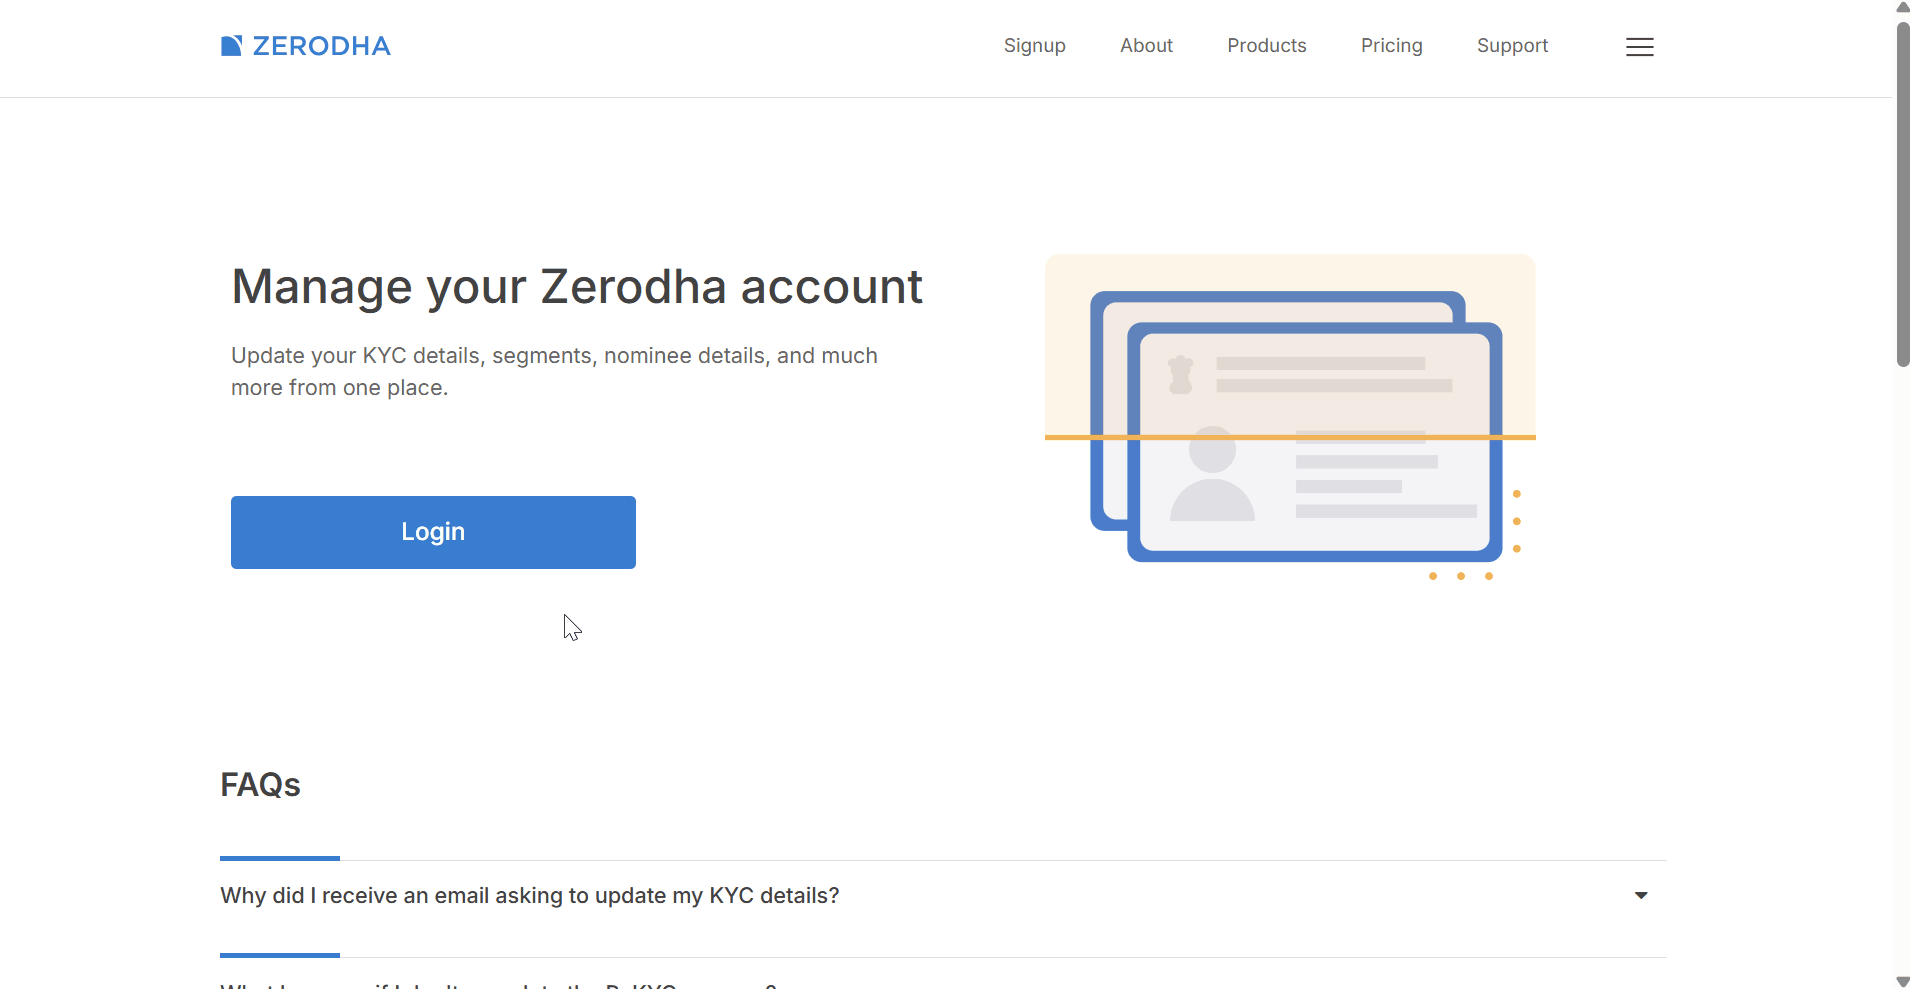The image size is (1910, 989).
Task: Click the person silhouette on the ID card
Action: pyautogui.click(x=1212, y=475)
